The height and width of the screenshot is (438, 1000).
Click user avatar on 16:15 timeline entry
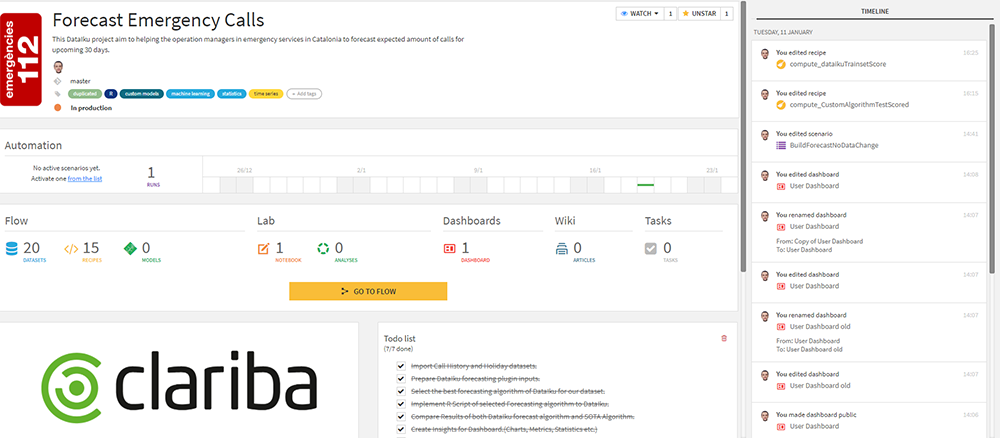(765, 94)
